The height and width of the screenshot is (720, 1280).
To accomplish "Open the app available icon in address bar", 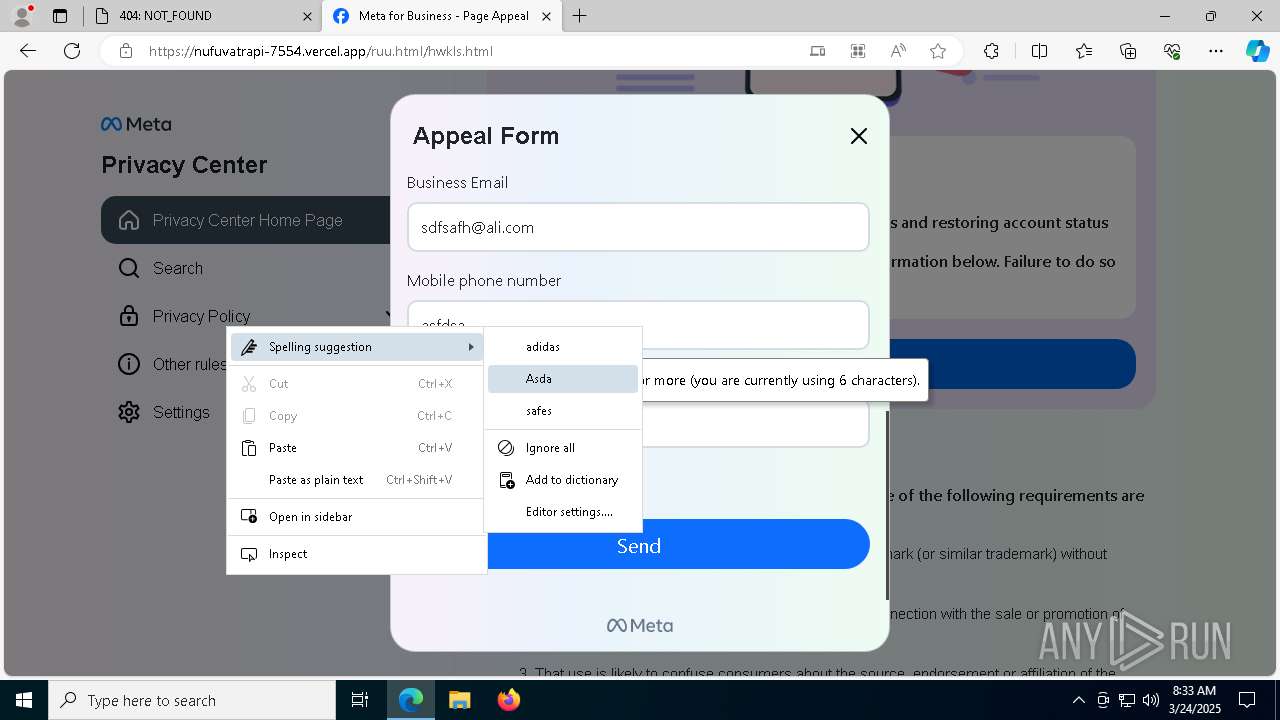I will click(858, 51).
